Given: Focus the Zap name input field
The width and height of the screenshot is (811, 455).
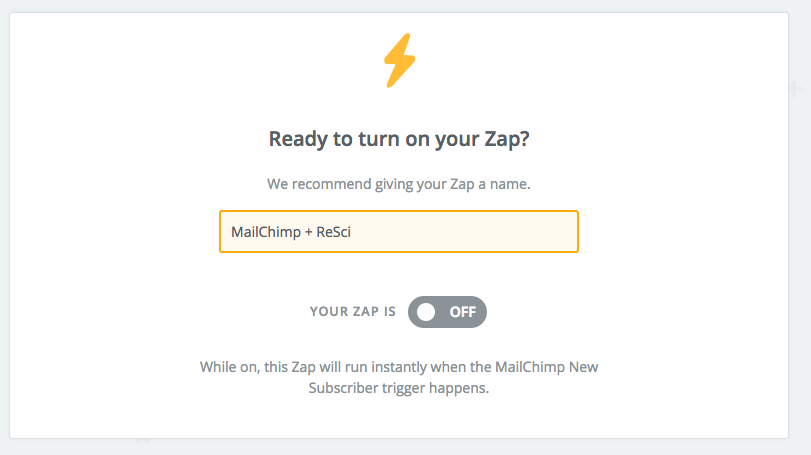Looking at the screenshot, I should pyautogui.click(x=399, y=232).
